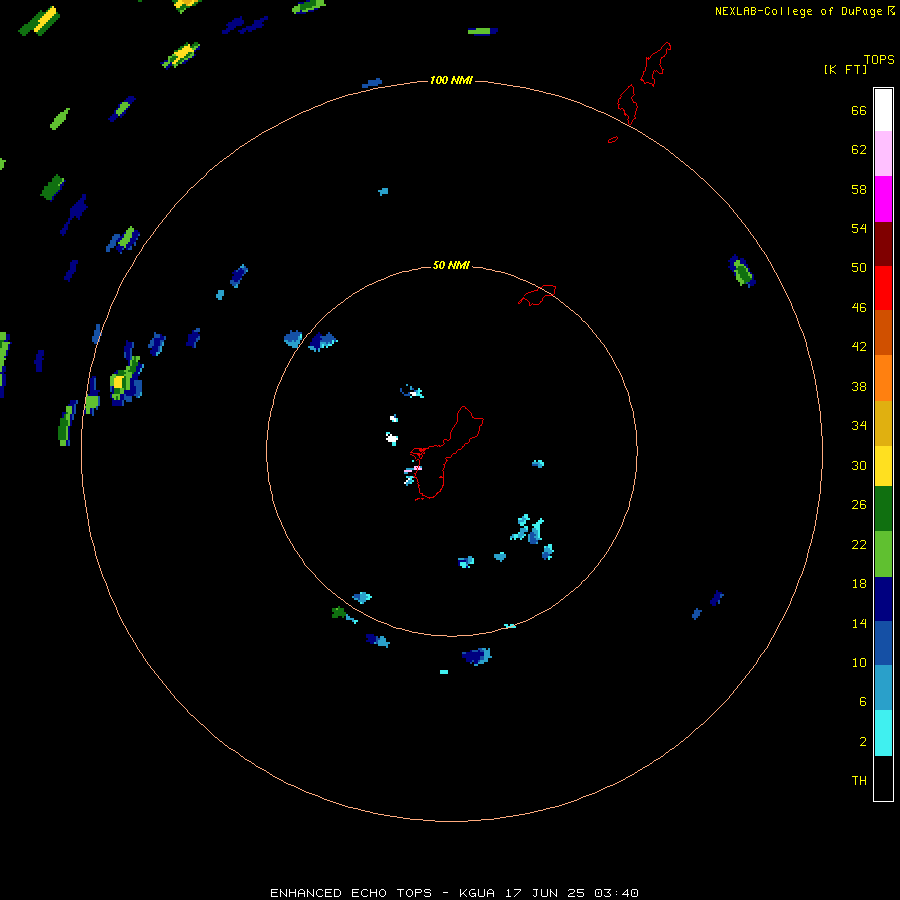Click the medium blue 14 kft swatch

point(883,643)
